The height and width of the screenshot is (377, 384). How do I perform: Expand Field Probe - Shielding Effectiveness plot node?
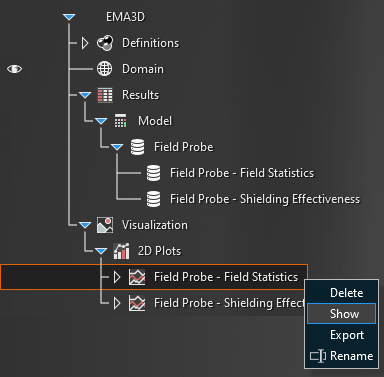[x=117, y=303]
